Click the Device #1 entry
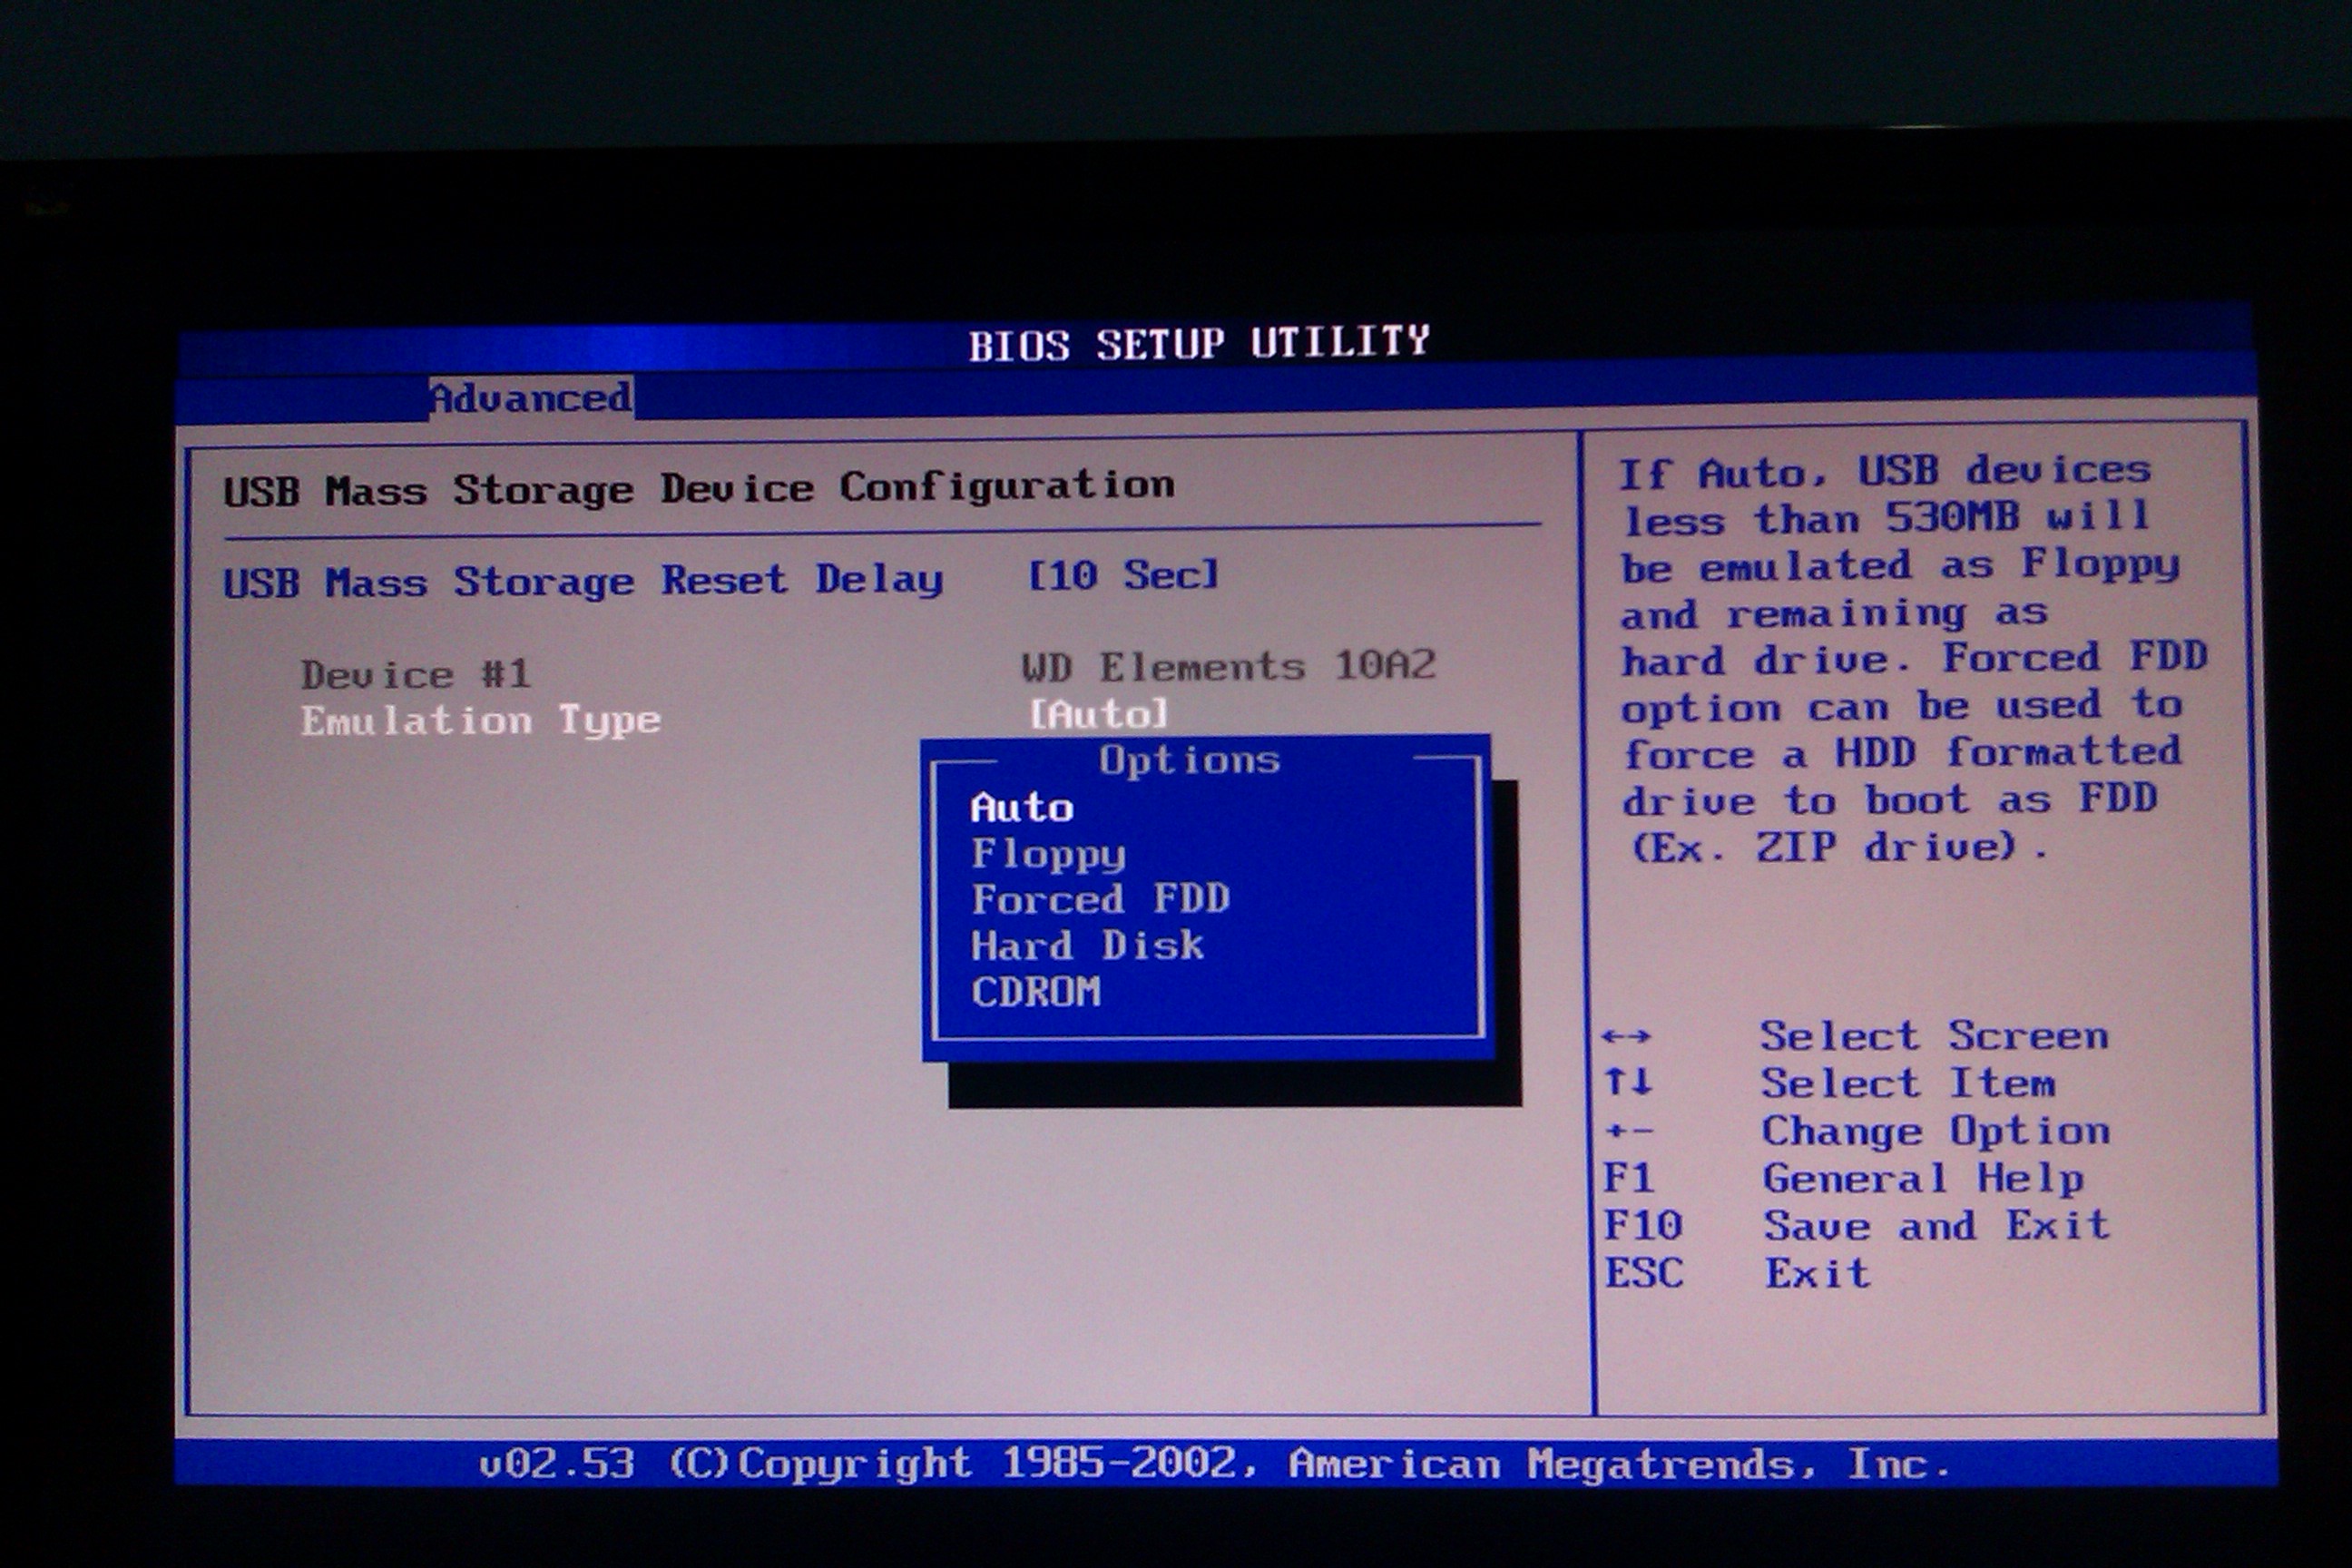 [x=415, y=675]
